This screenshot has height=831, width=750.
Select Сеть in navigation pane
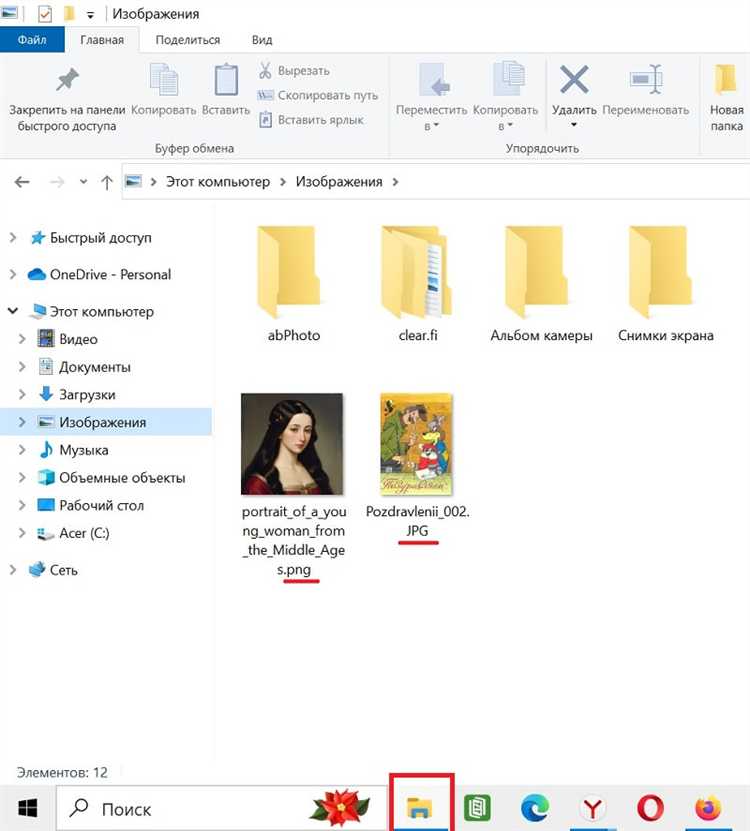pyautogui.click(x=64, y=570)
